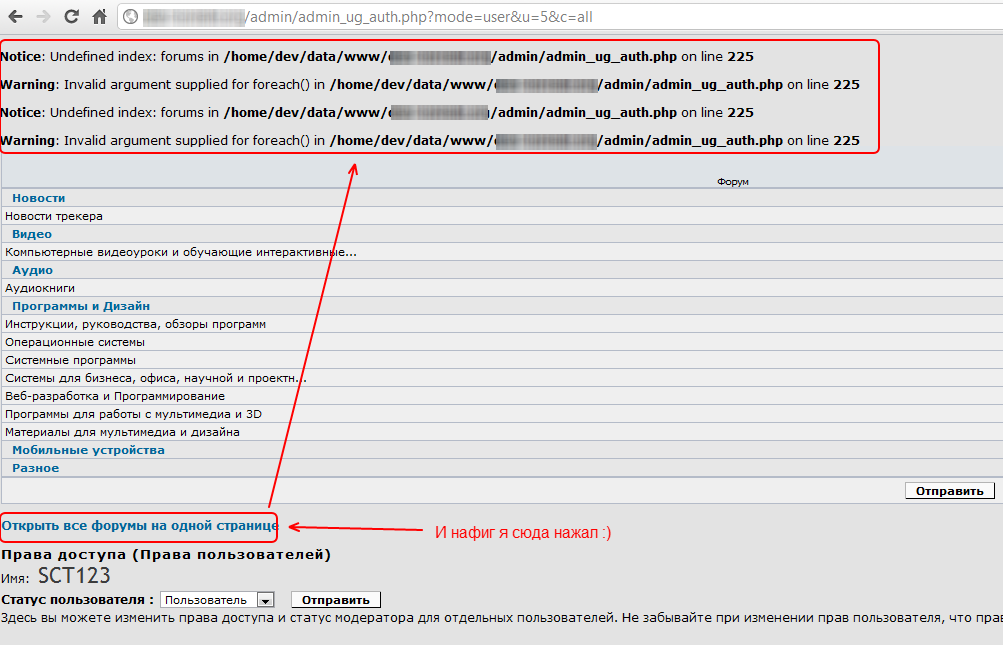Click the page info icon in address bar
Viewport: 1003px width, 645px height.
tap(130, 17)
